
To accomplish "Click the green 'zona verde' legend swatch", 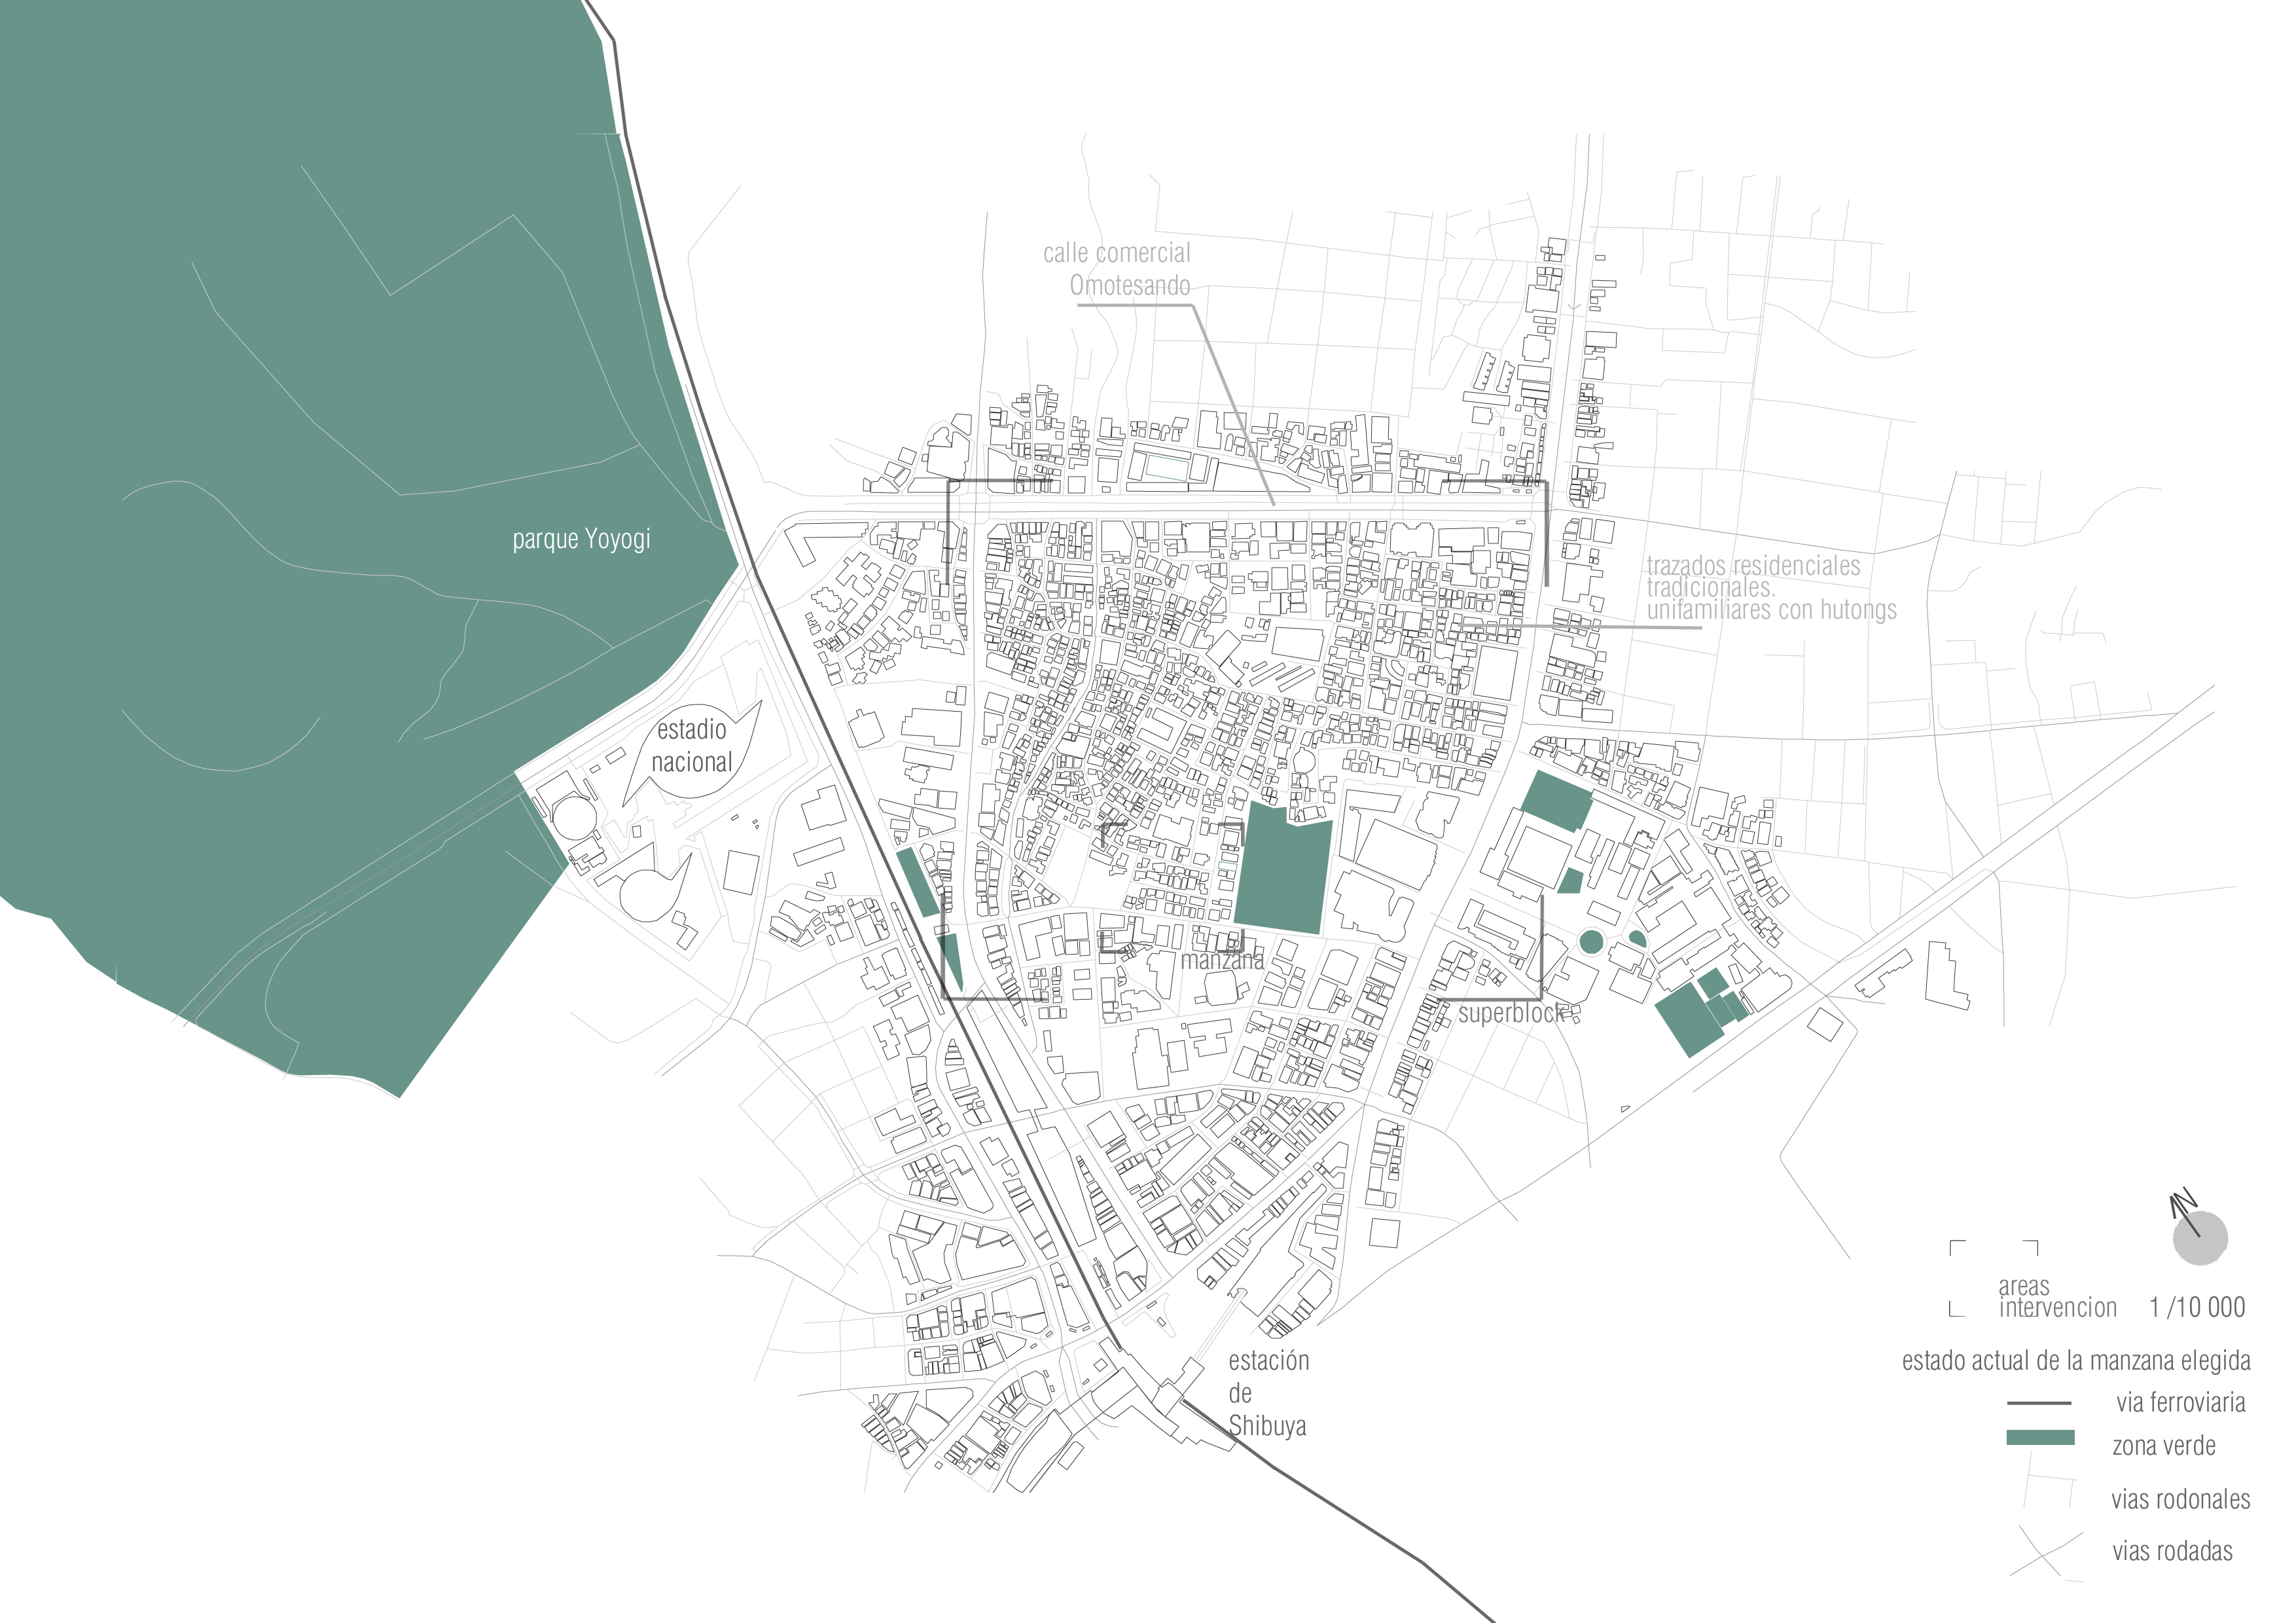I will point(2040,1438).
